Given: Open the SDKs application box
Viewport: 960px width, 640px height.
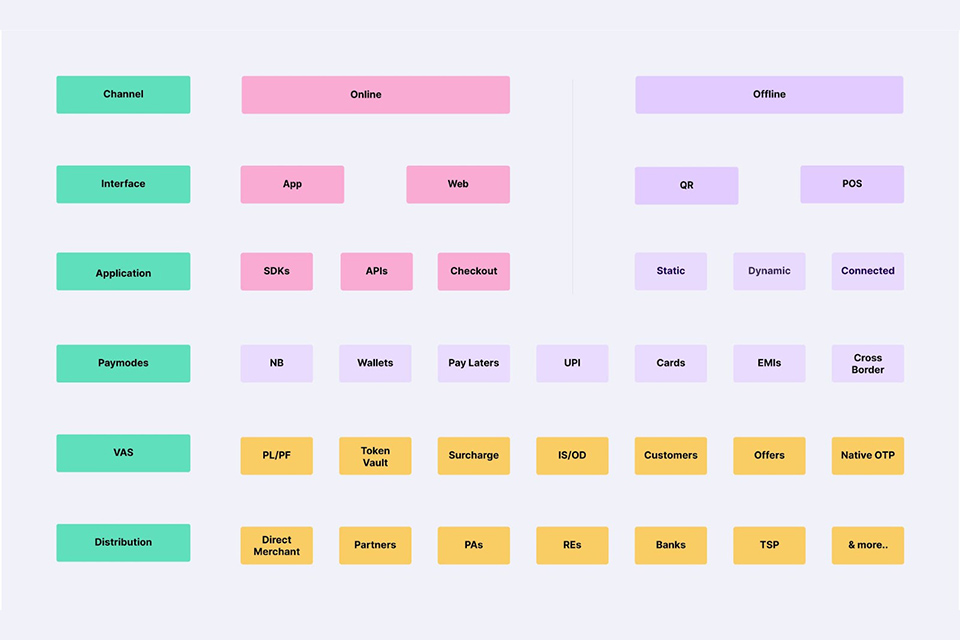Looking at the screenshot, I should [276, 271].
